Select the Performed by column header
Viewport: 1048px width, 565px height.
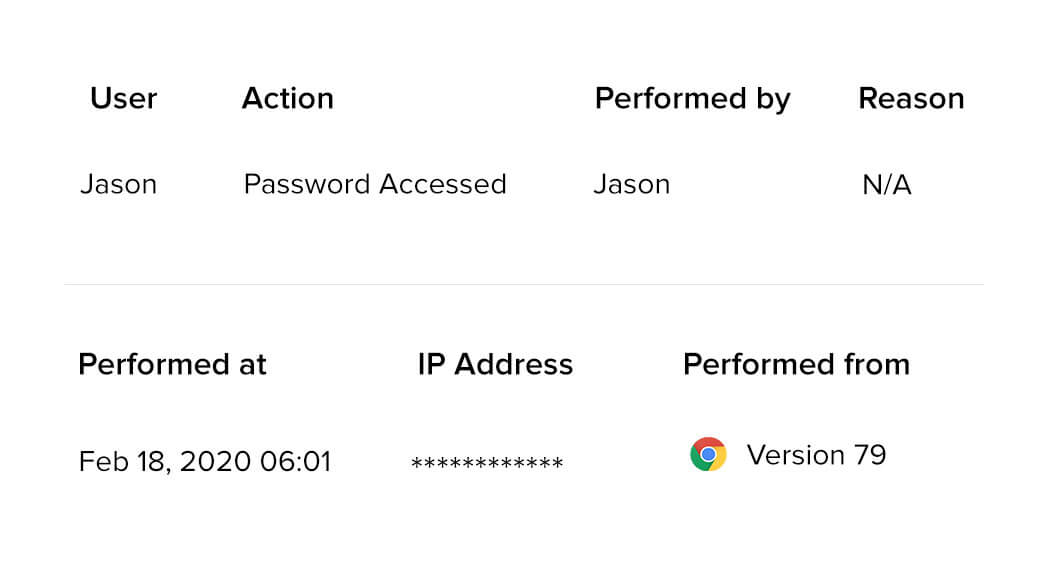tap(692, 98)
